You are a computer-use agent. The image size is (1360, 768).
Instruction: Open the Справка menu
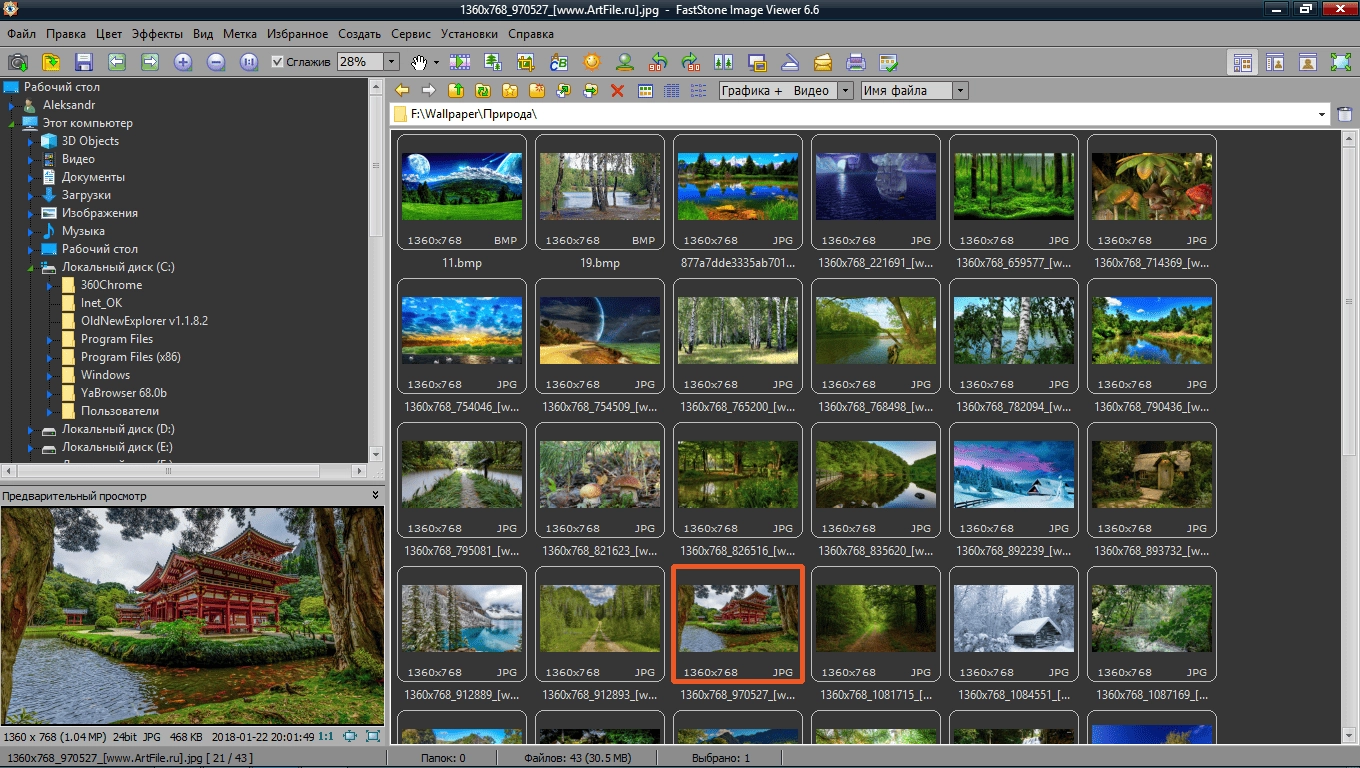pos(531,34)
